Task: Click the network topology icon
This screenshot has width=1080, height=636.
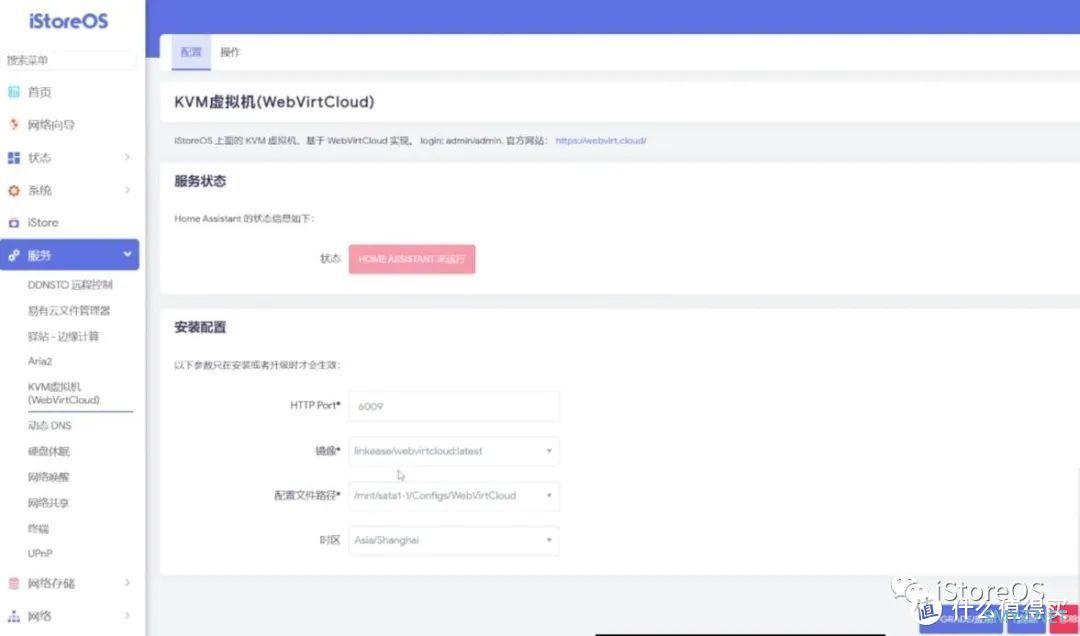Action: pyautogui.click(x=14, y=615)
